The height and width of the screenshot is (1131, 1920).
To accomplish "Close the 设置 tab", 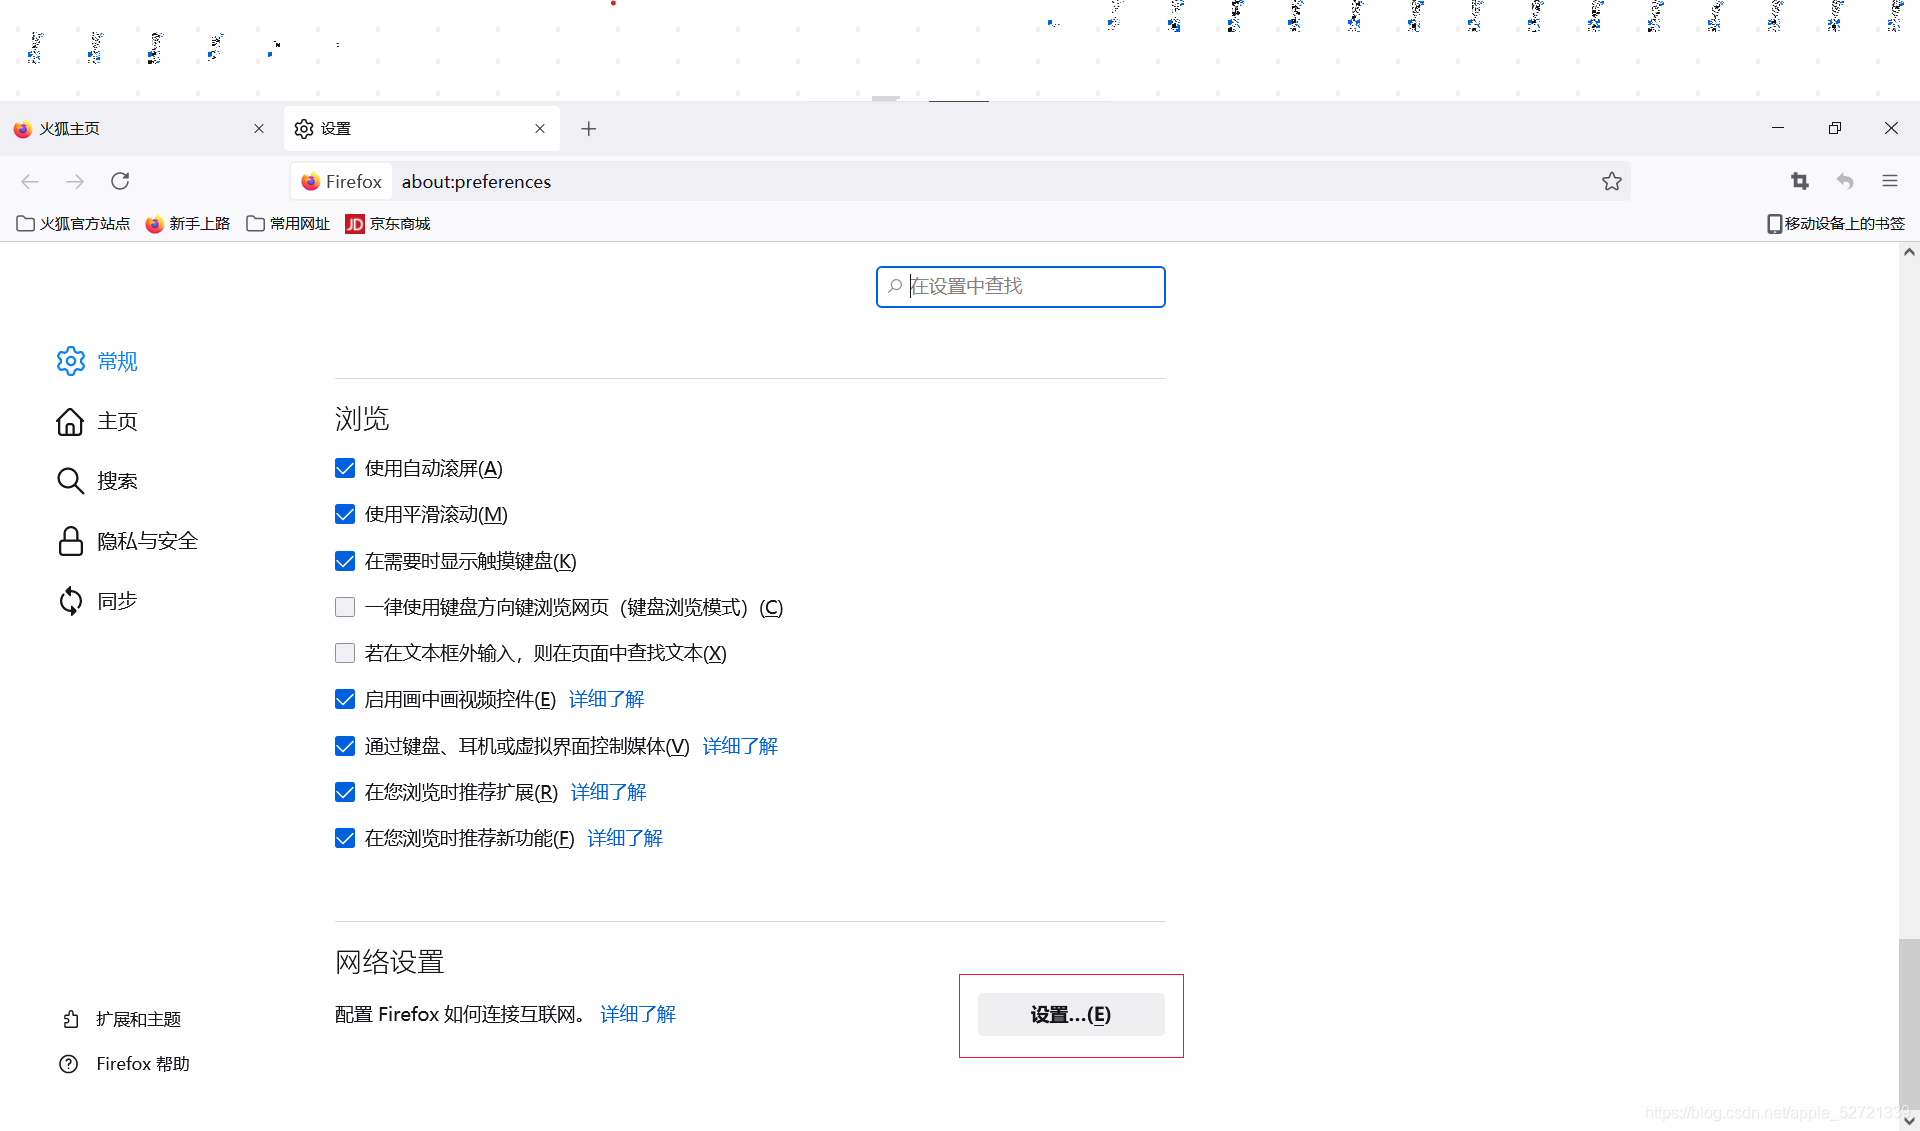I will coord(540,129).
